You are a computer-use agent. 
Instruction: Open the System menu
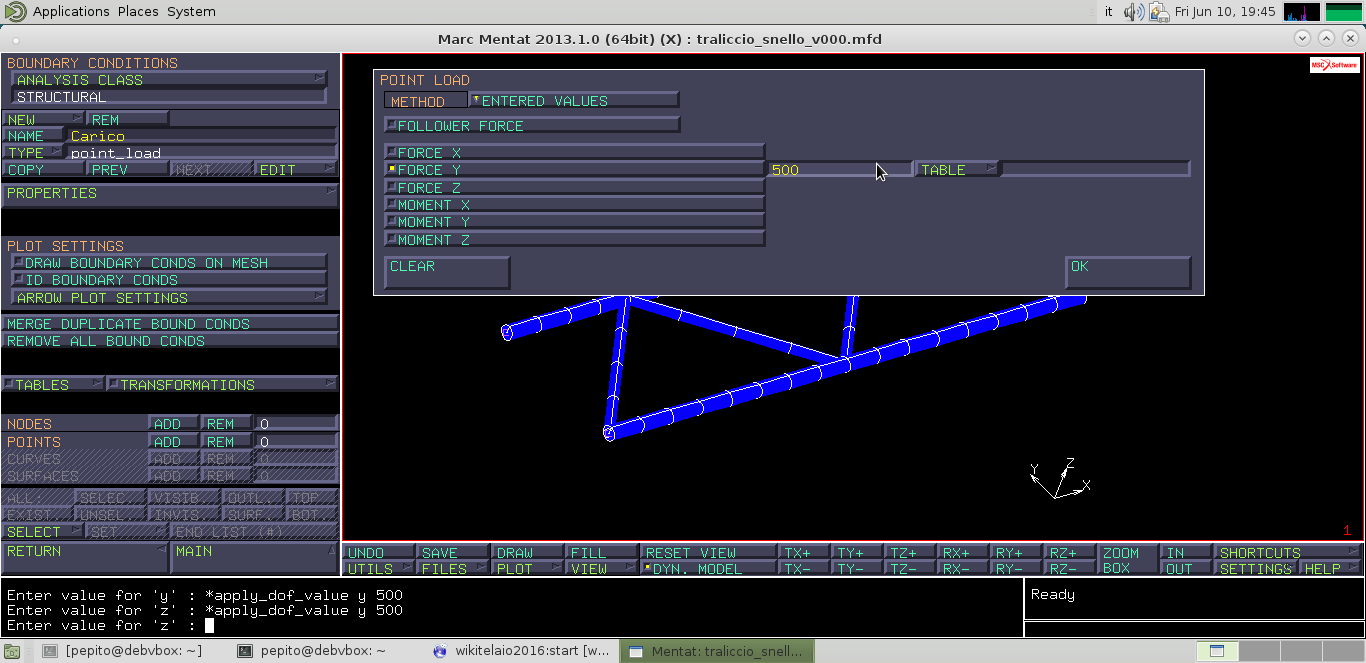[191, 12]
